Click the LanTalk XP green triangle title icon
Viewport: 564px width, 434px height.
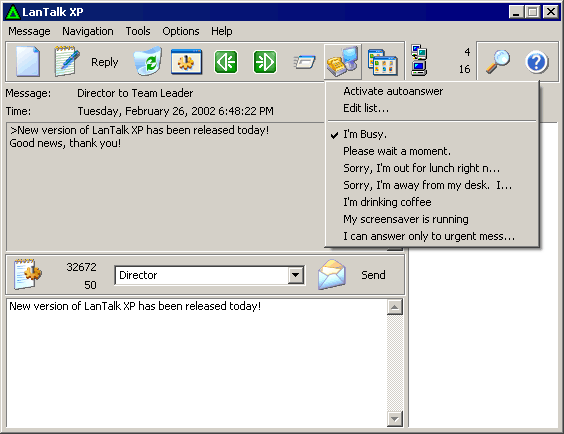13,12
